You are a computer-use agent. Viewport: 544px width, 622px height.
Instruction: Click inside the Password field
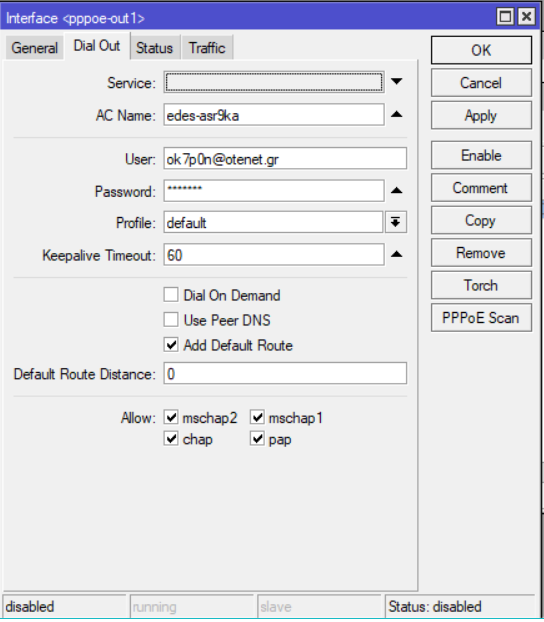[274, 191]
